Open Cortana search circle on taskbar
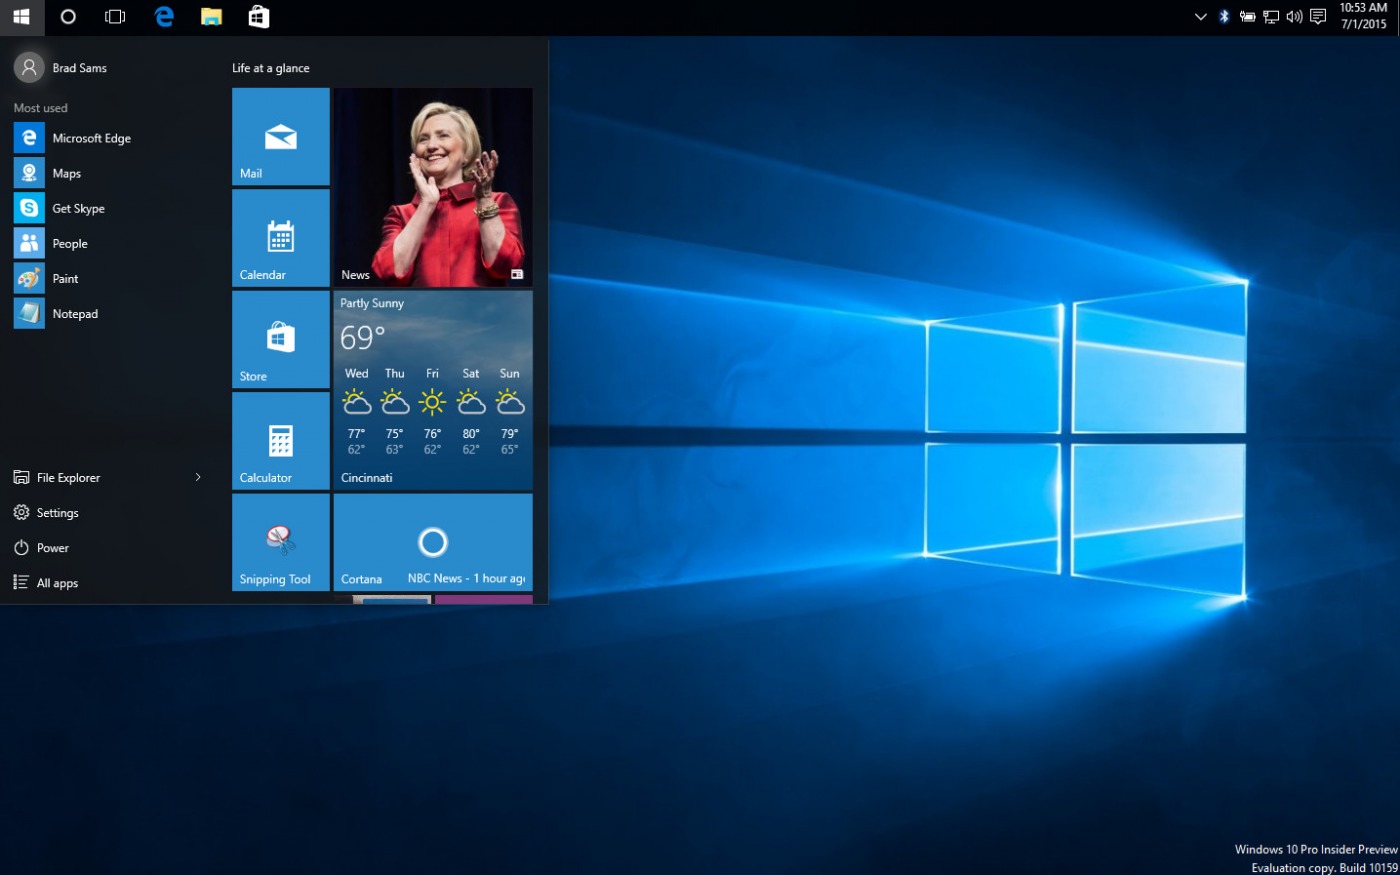1400x875 pixels. tap(68, 16)
